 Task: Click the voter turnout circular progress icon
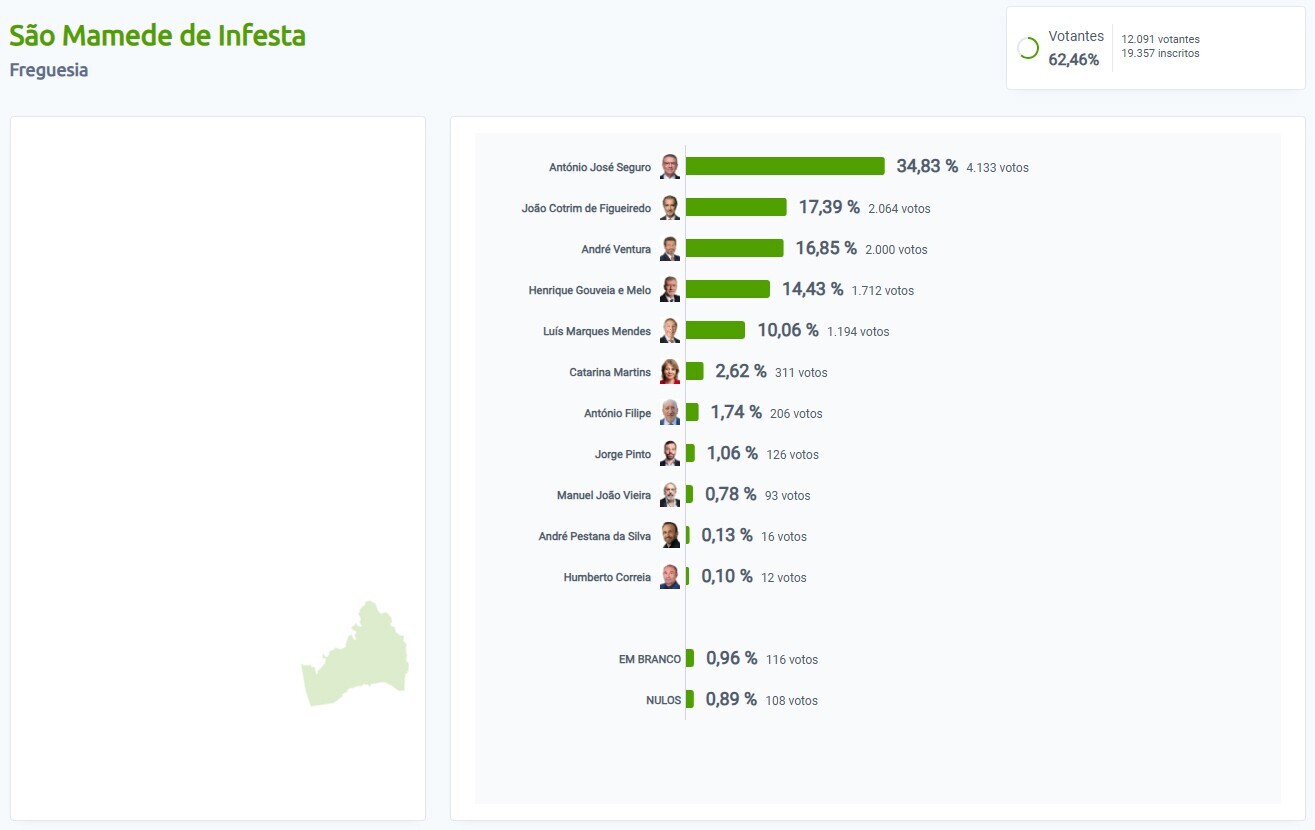[x=1028, y=48]
